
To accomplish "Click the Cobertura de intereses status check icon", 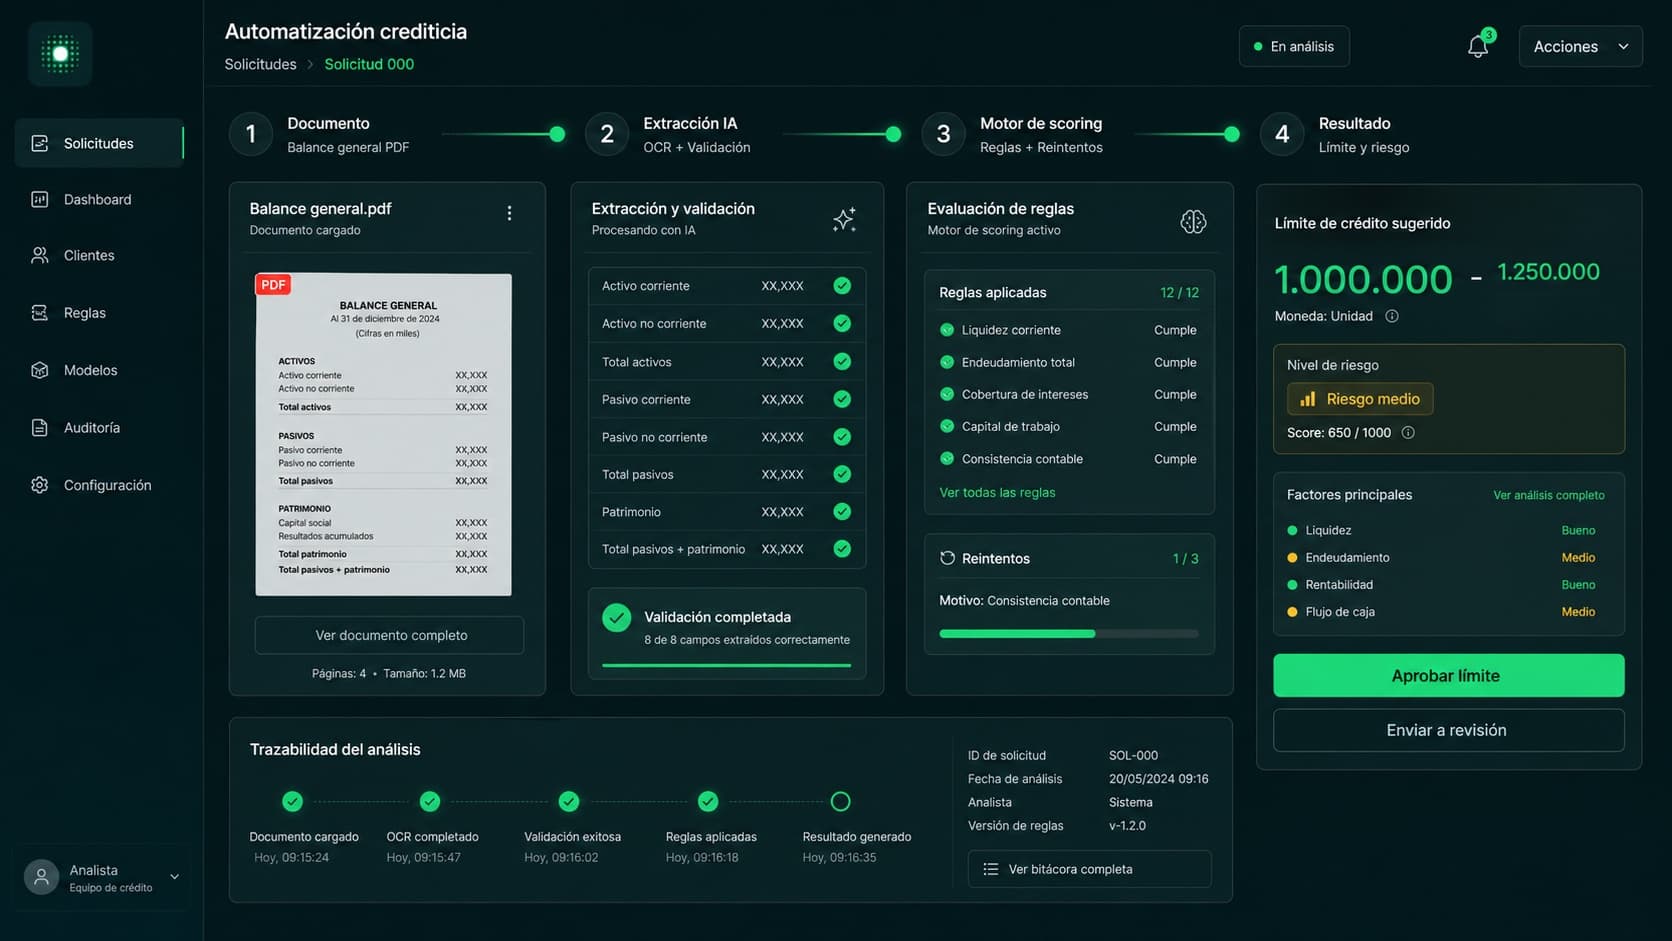I will [947, 394].
